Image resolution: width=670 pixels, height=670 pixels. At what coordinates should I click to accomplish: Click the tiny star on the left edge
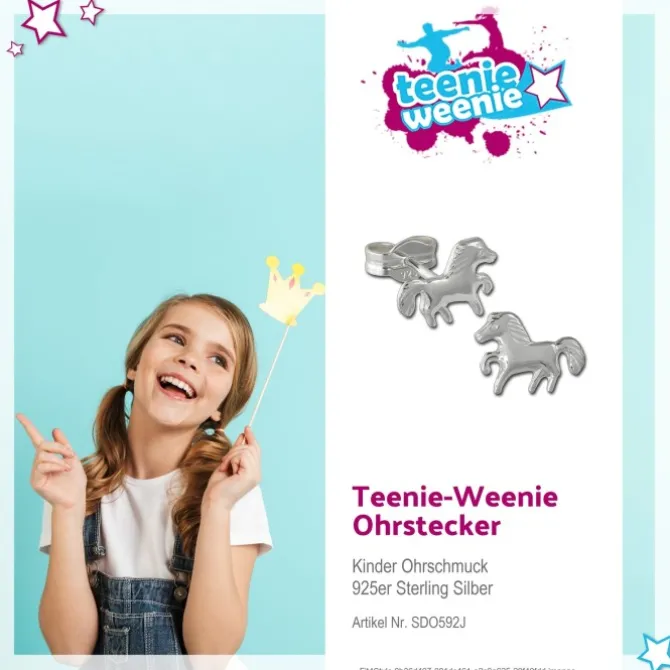pos(15,49)
